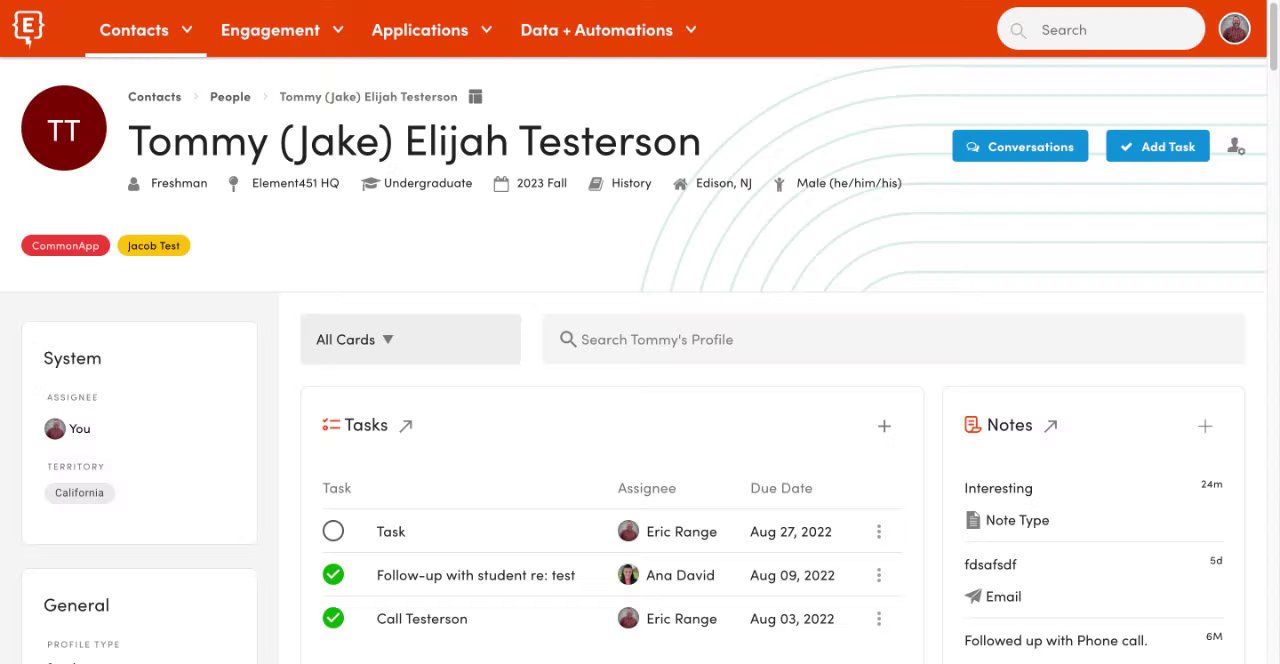Screen dimensions: 1280x664
Task: Expand the Engagement menu chevron
Action: click(x=338, y=30)
